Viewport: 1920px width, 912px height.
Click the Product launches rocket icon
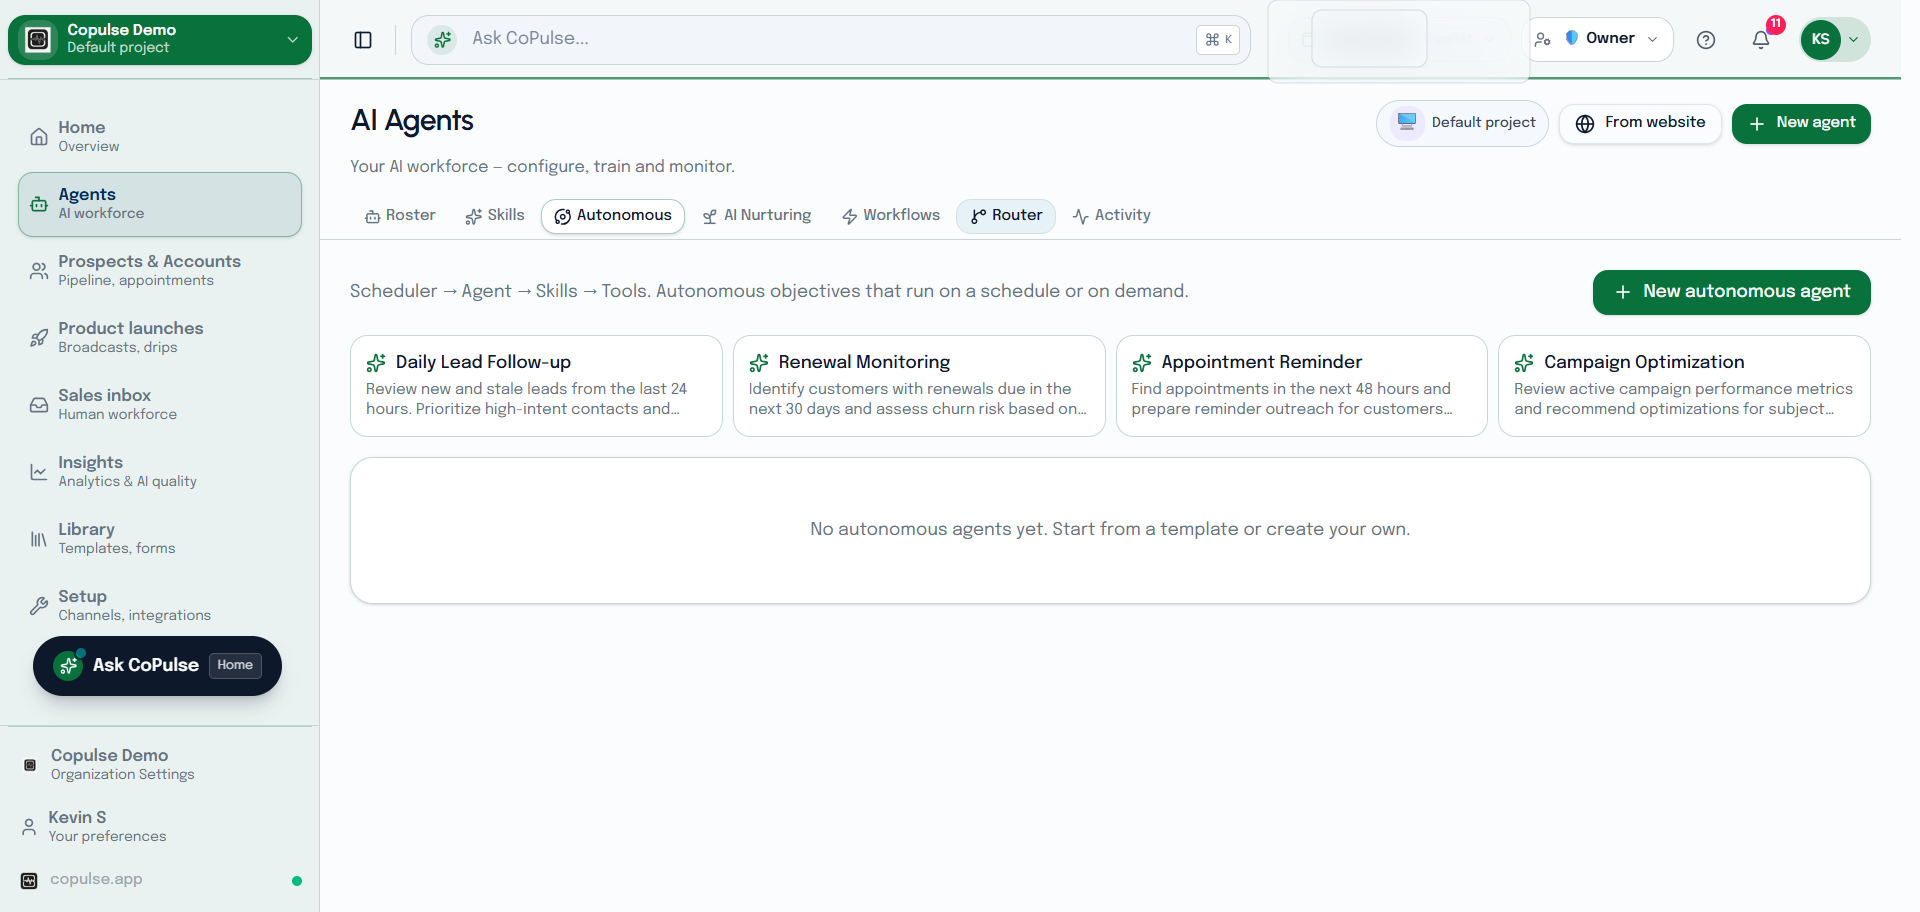pyautogui.click(x=39, y=338)
